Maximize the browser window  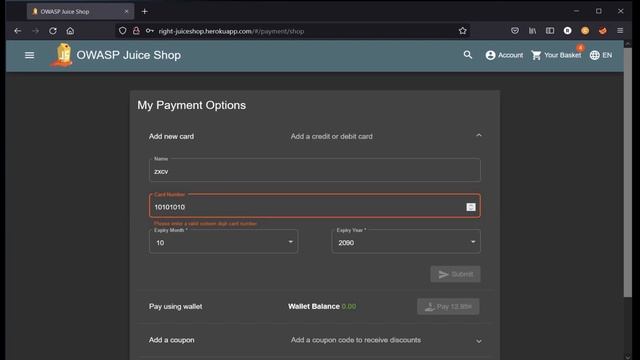click(598, 11)
